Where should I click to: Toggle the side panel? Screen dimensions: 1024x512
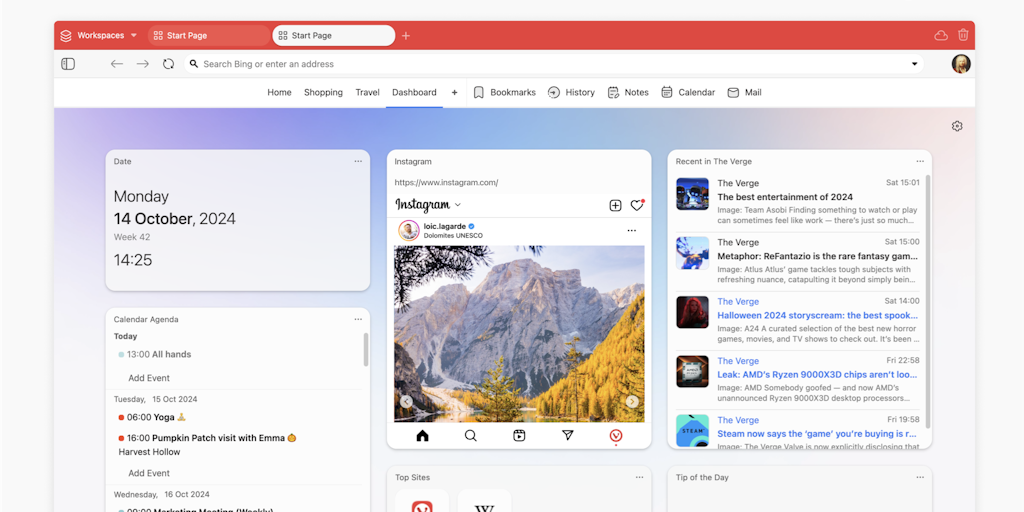point(68,64)
